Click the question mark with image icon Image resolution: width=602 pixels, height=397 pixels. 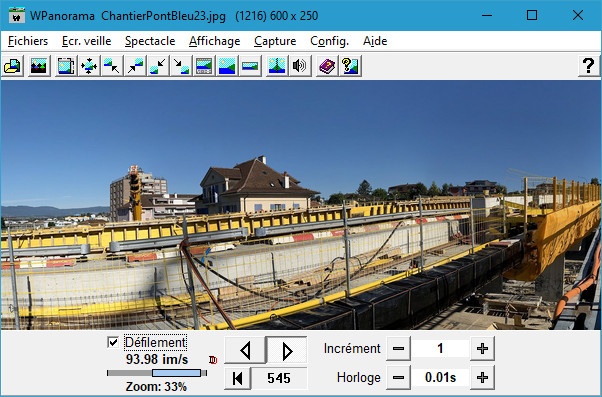[x=350, y=66]
